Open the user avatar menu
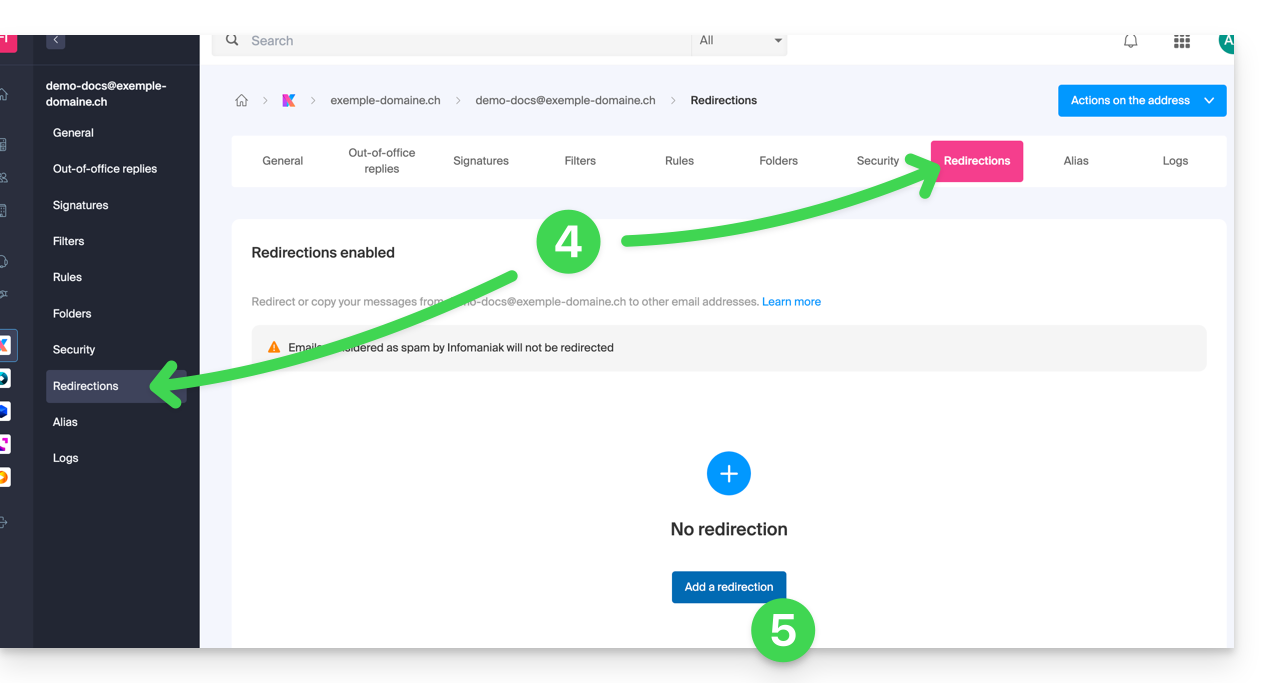1269x683 pixels. [x=1225, y=42]
